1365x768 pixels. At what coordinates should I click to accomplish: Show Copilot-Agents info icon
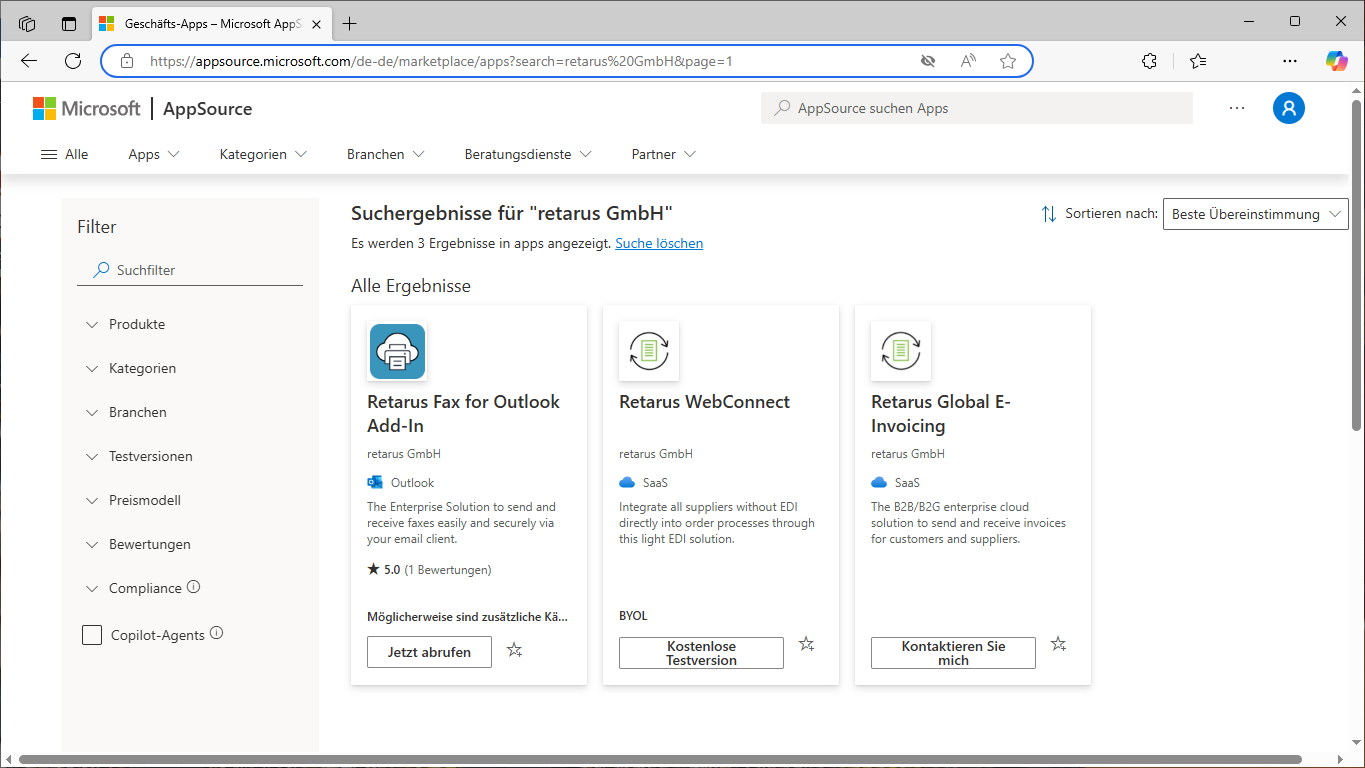(217, 633)
